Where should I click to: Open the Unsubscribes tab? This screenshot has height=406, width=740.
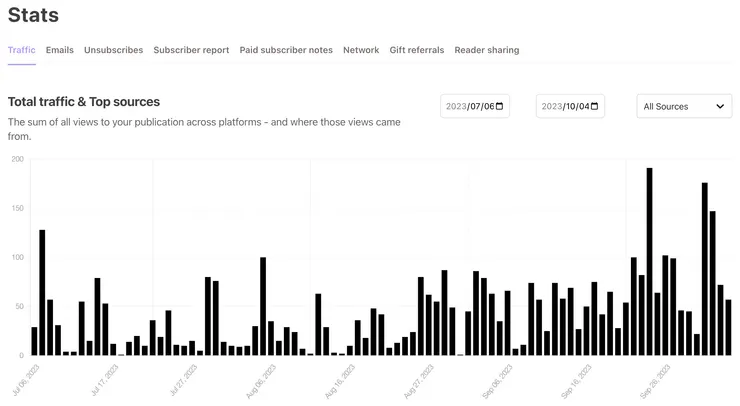[x=113, y=50]
